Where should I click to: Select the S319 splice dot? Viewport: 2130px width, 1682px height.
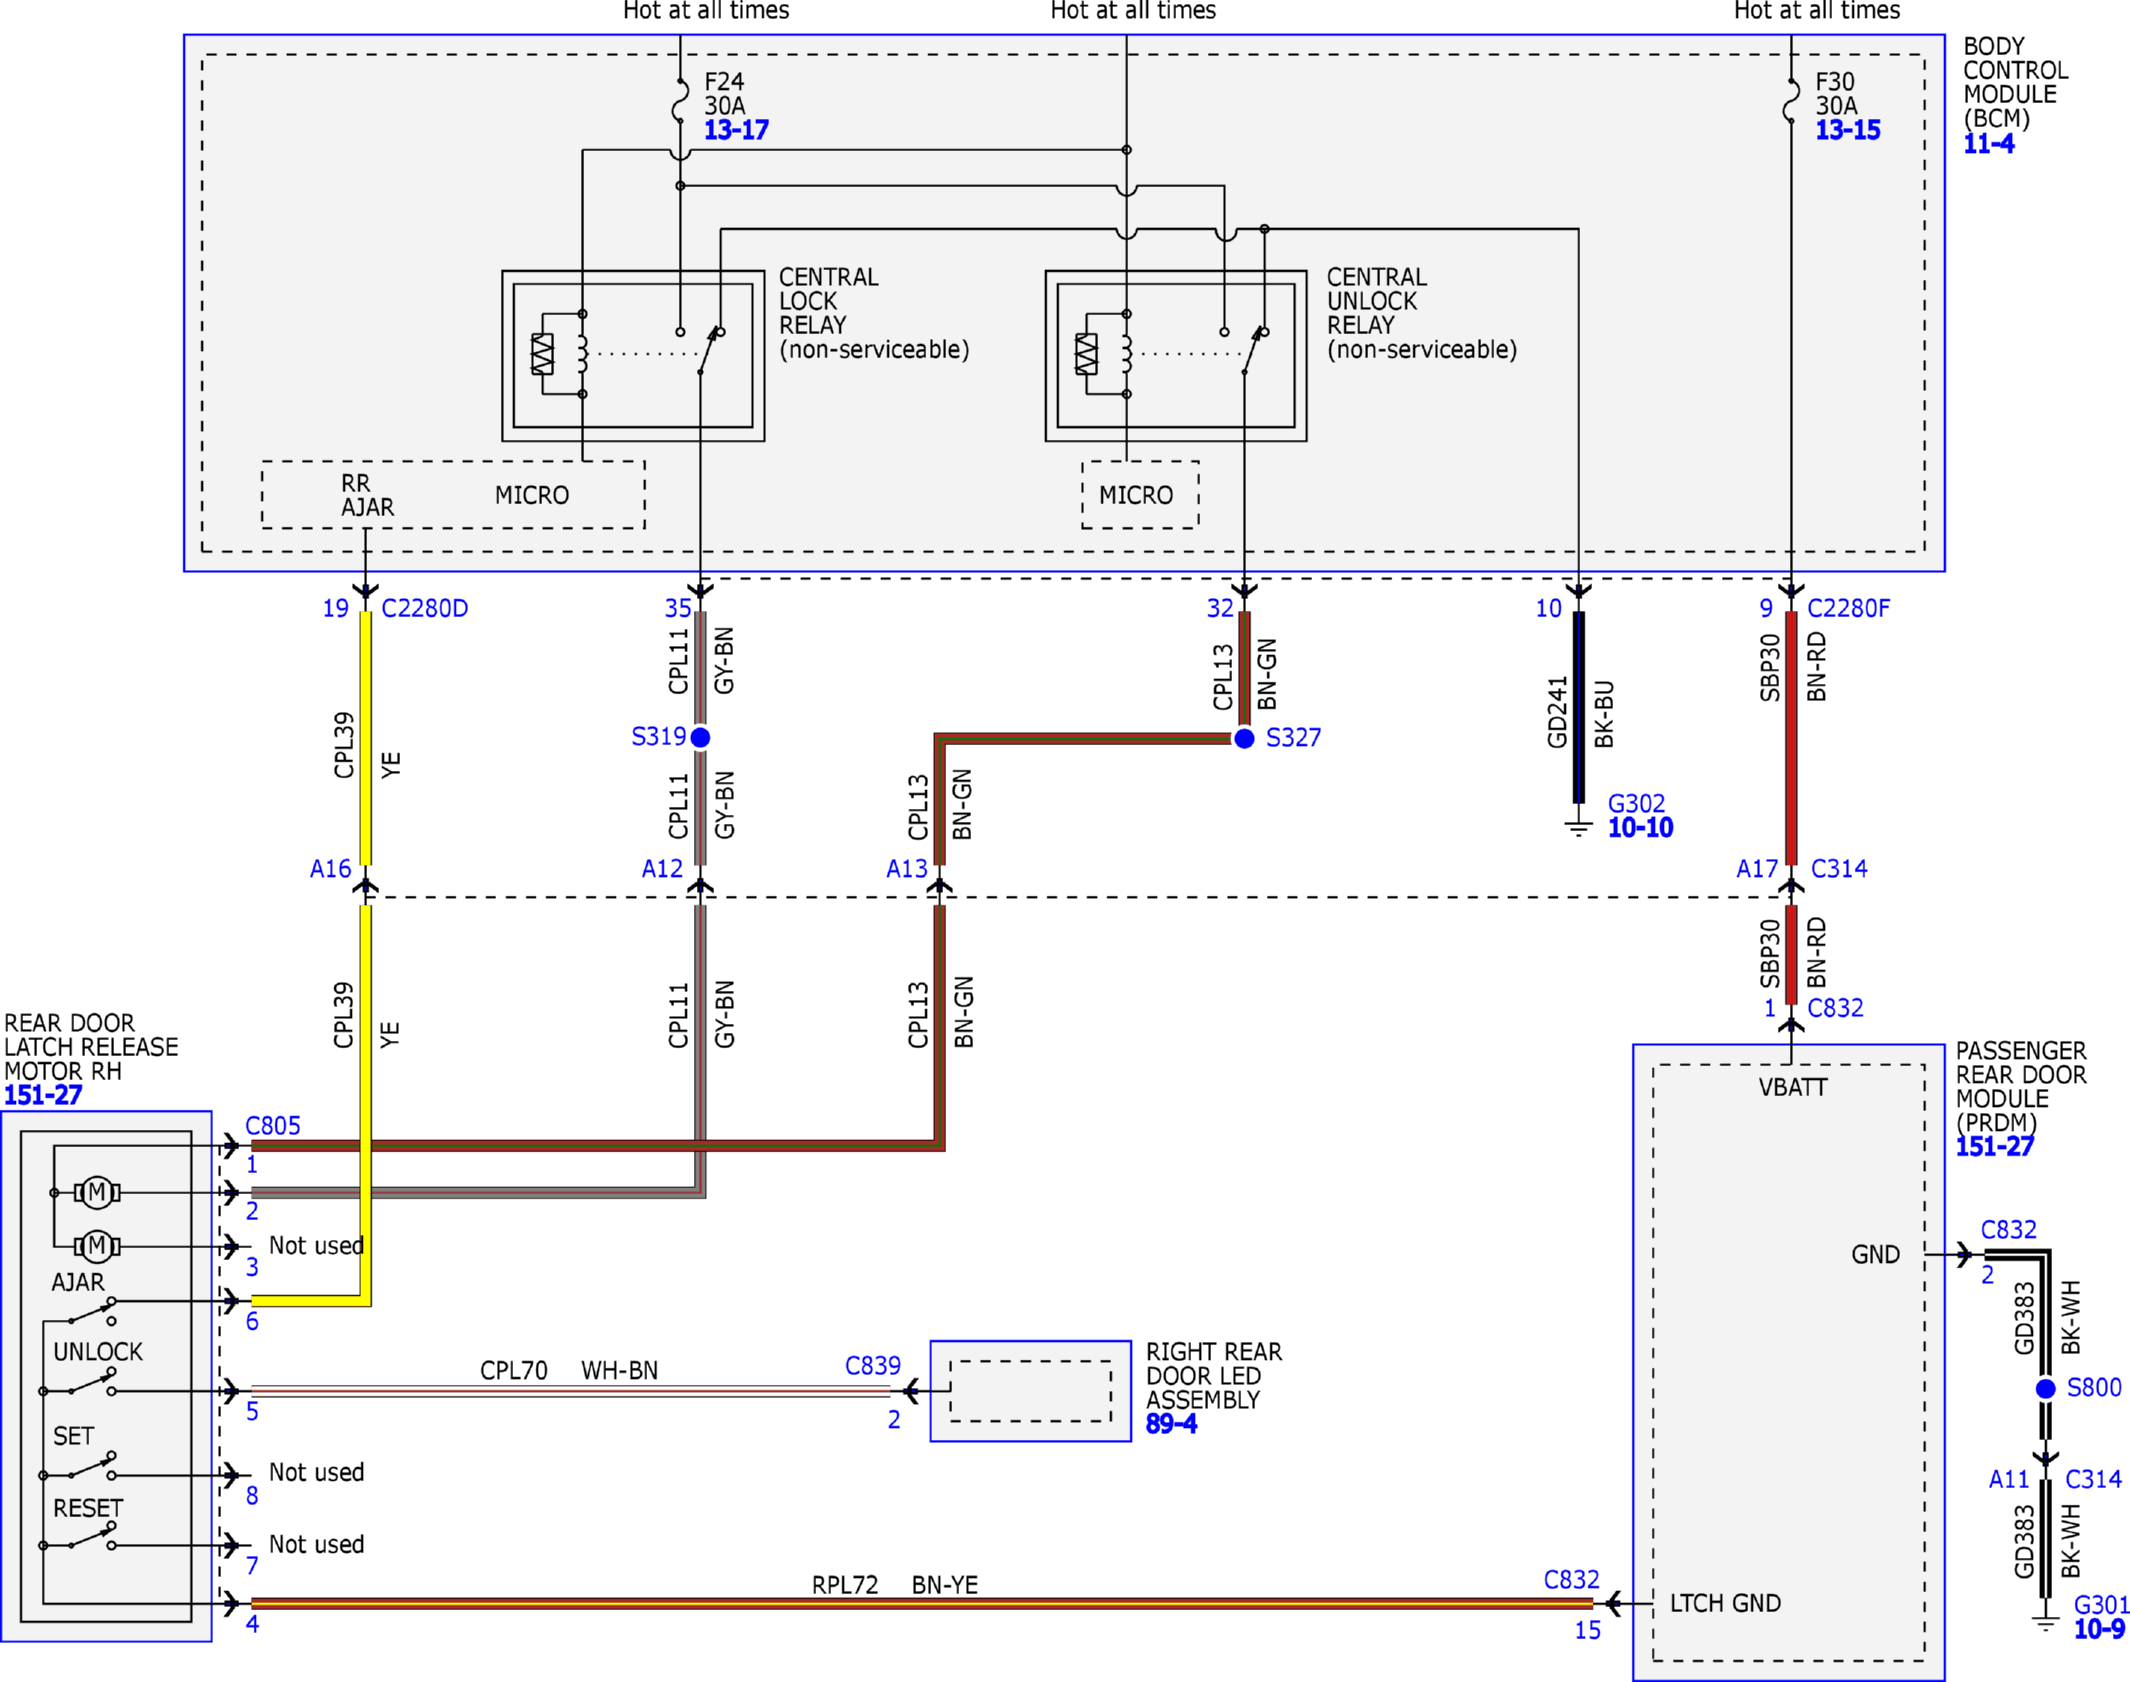[700, 737]
